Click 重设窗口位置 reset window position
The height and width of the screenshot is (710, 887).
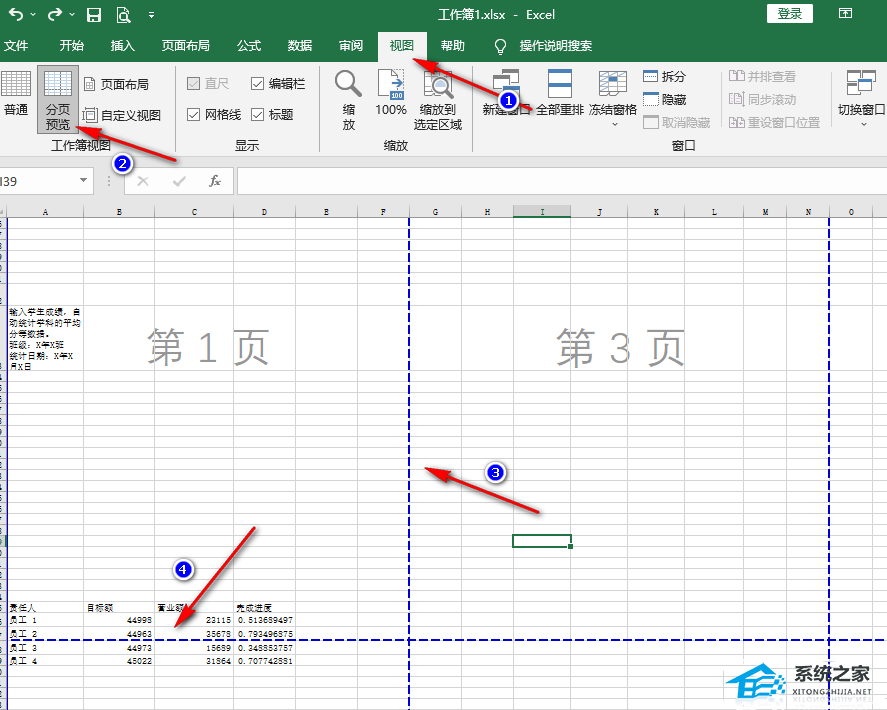(774, 123)
